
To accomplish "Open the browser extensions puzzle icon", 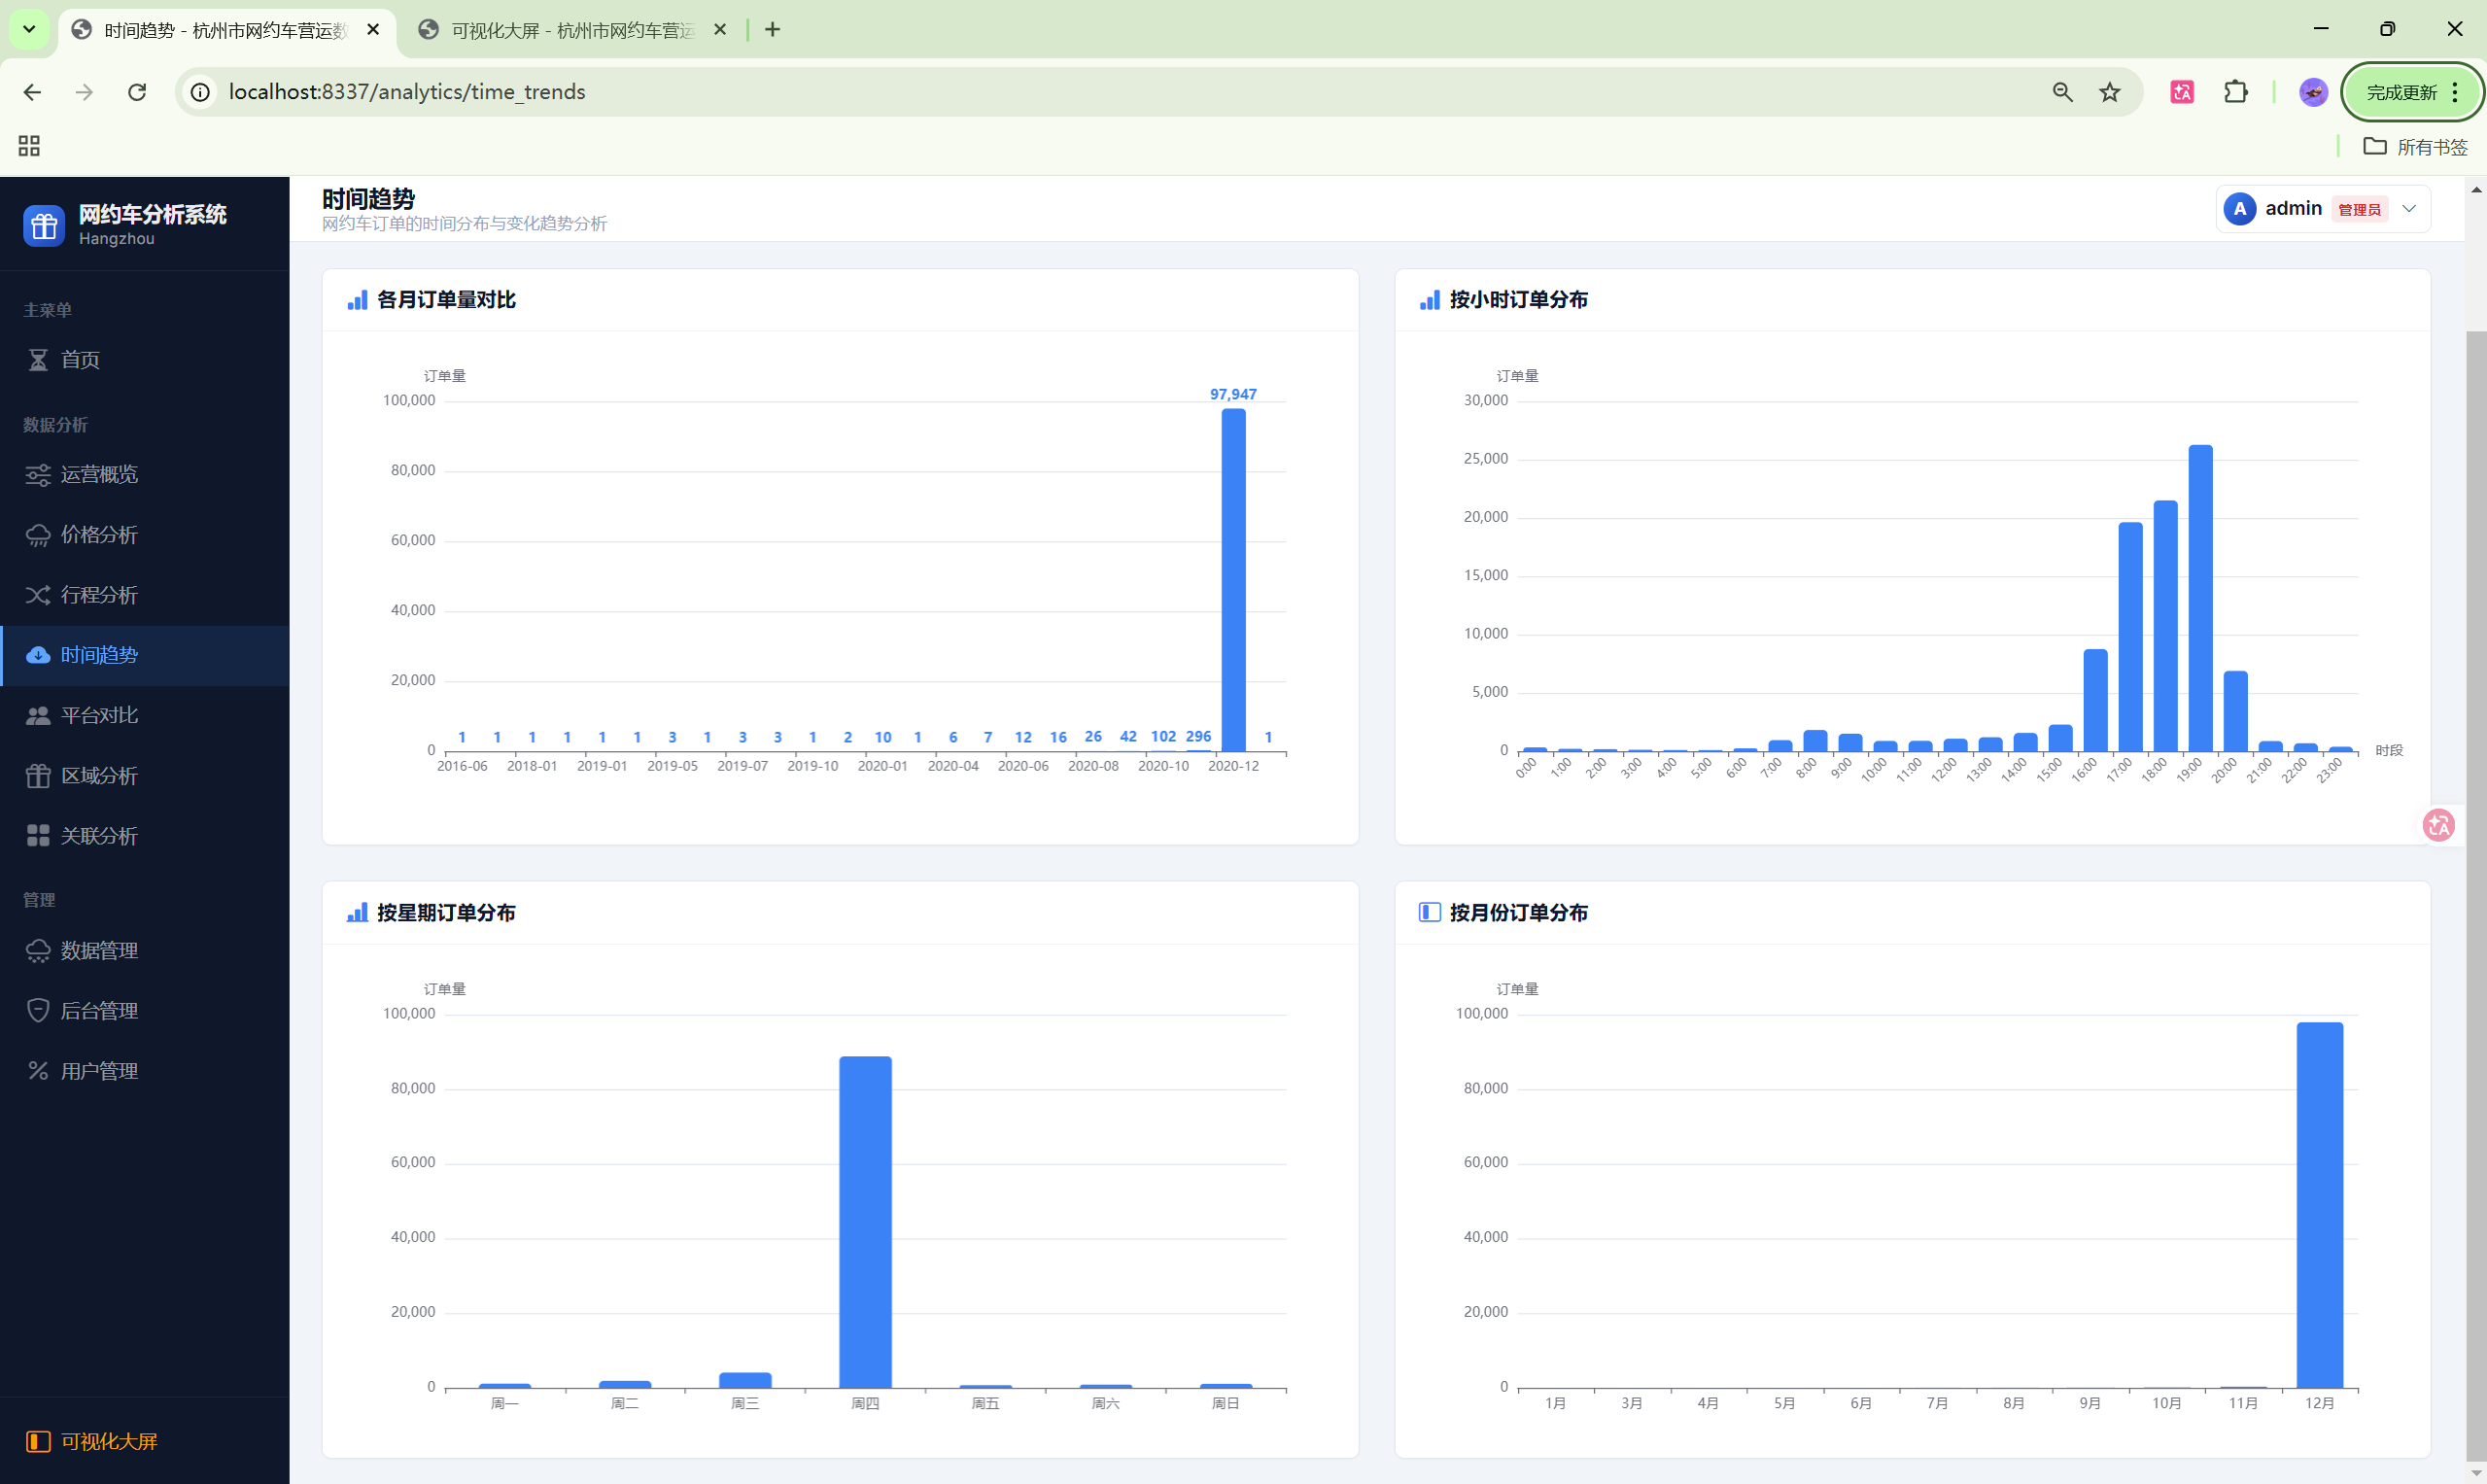I will [x=2236, y=92].
